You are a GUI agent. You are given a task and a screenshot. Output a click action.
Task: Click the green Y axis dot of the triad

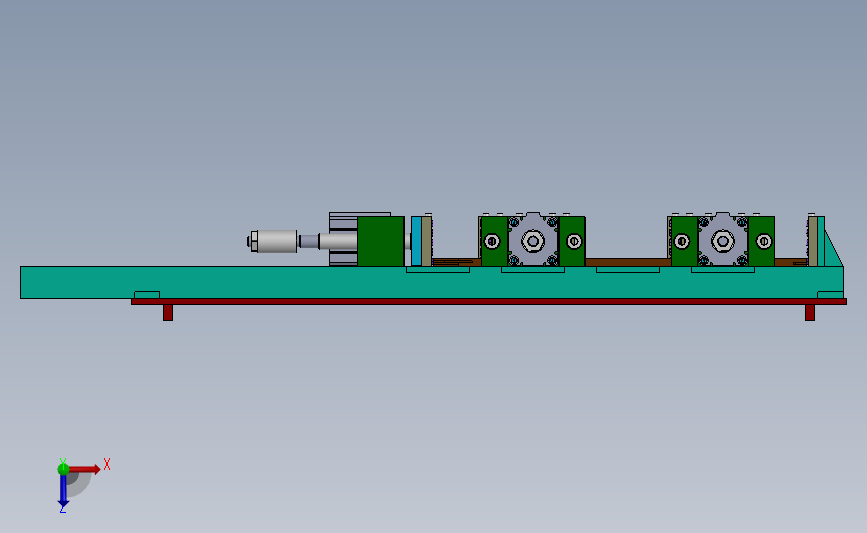[63, 469]
